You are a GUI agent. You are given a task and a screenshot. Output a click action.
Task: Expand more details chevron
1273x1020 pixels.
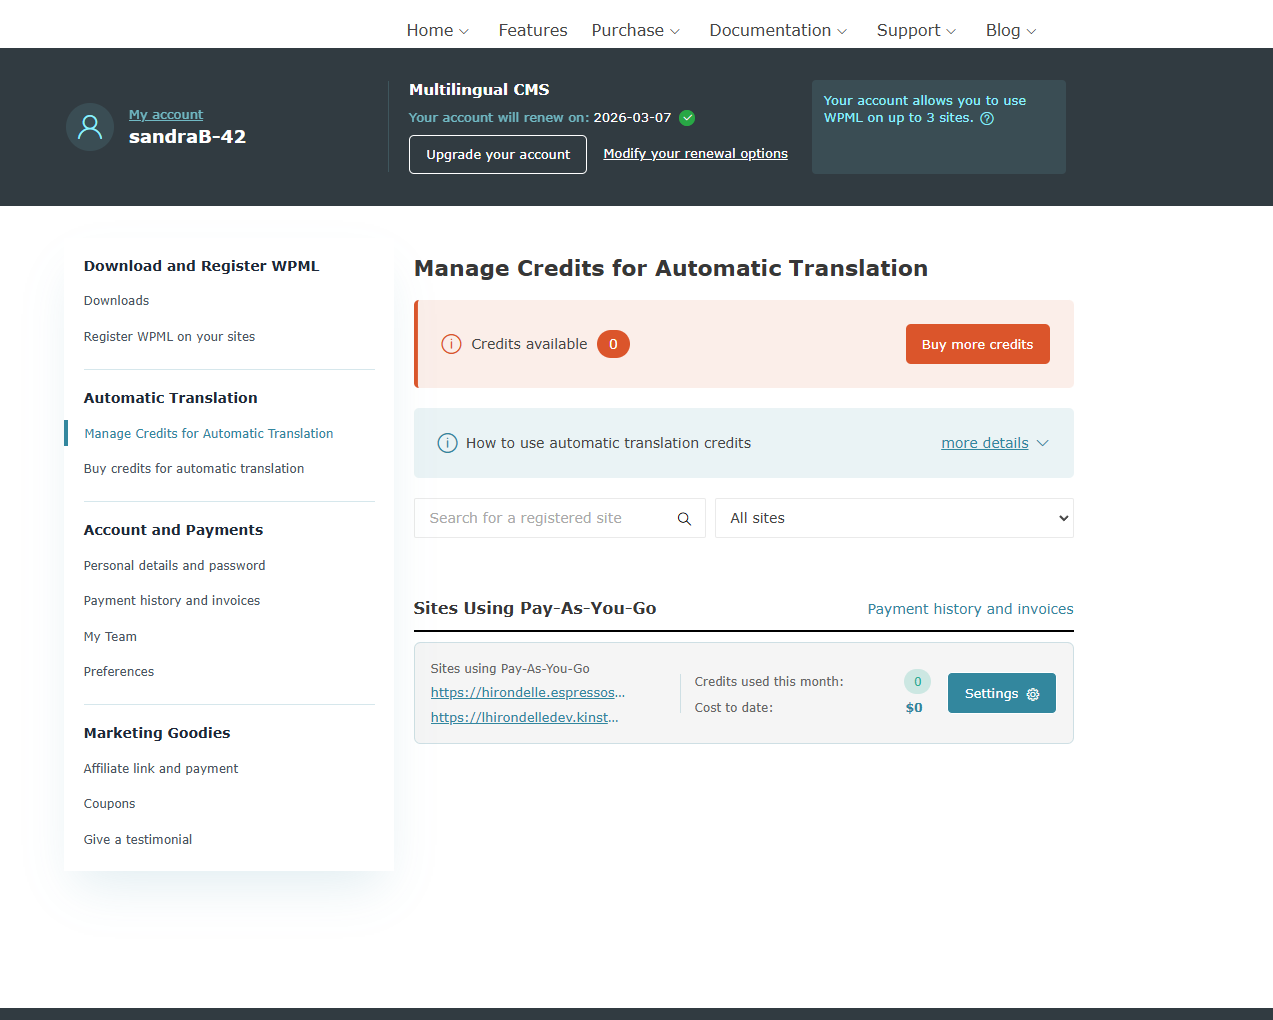click(x=1043, y=443)
